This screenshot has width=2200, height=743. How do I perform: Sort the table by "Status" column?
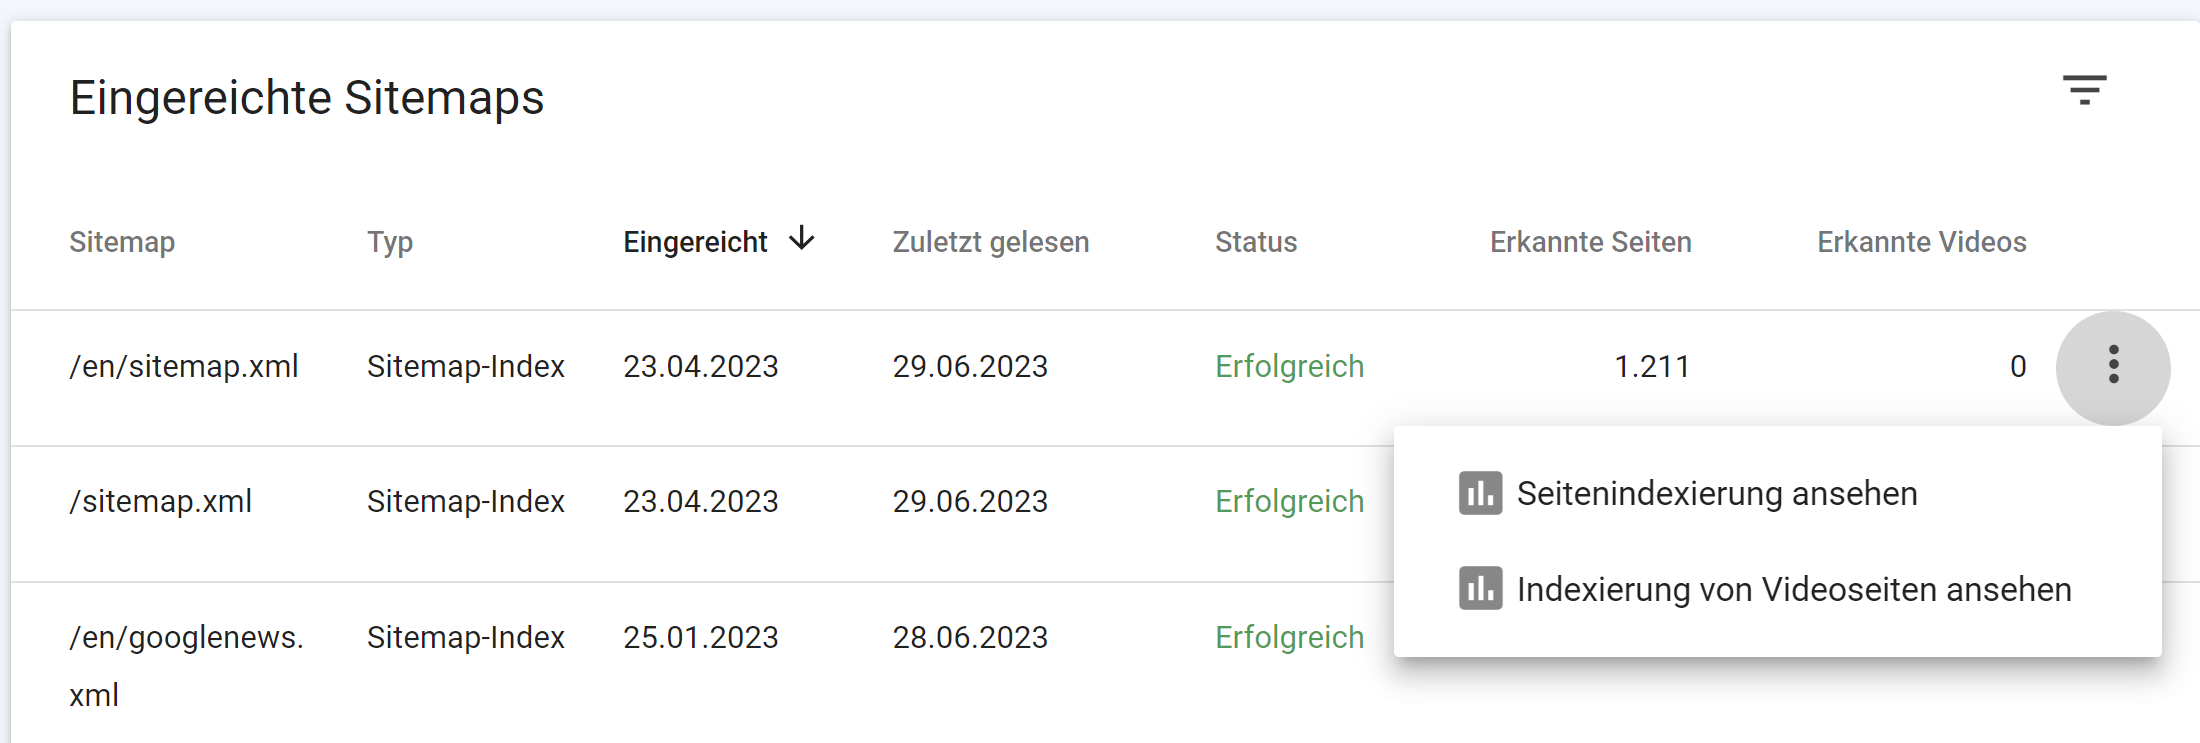click(1256, 241)
